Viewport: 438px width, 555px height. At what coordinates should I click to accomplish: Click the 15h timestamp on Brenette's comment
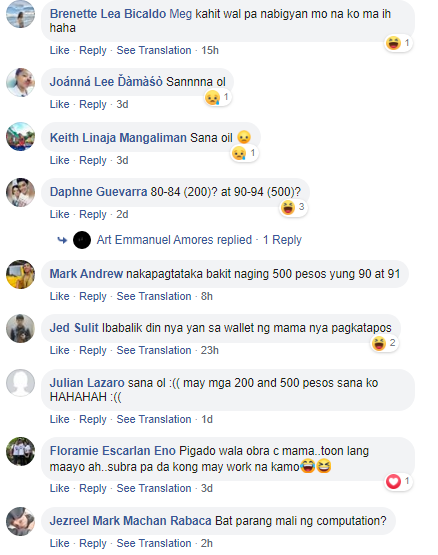[x=210, y=50]
